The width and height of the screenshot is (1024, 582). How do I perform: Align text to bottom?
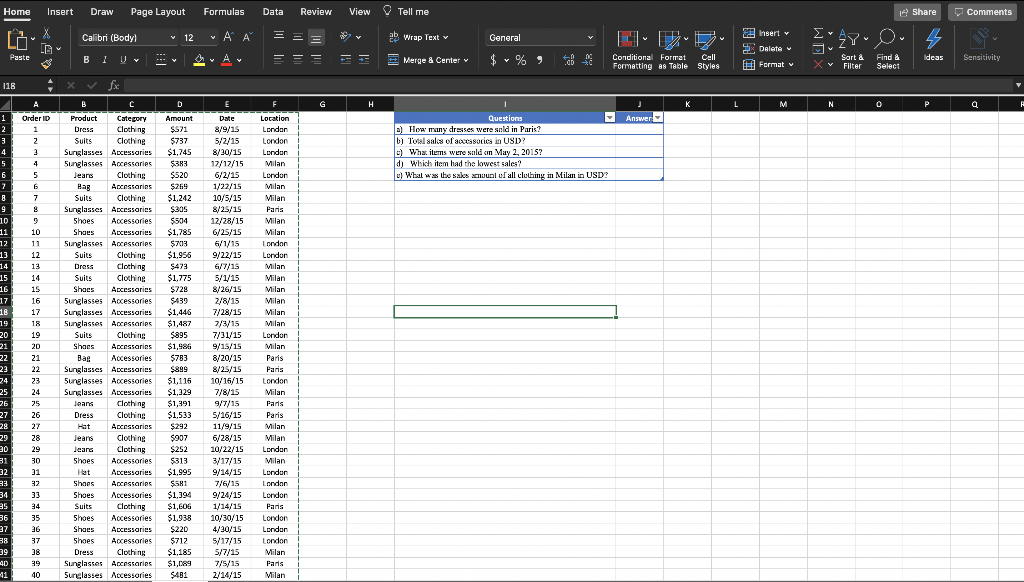point(316,38)
